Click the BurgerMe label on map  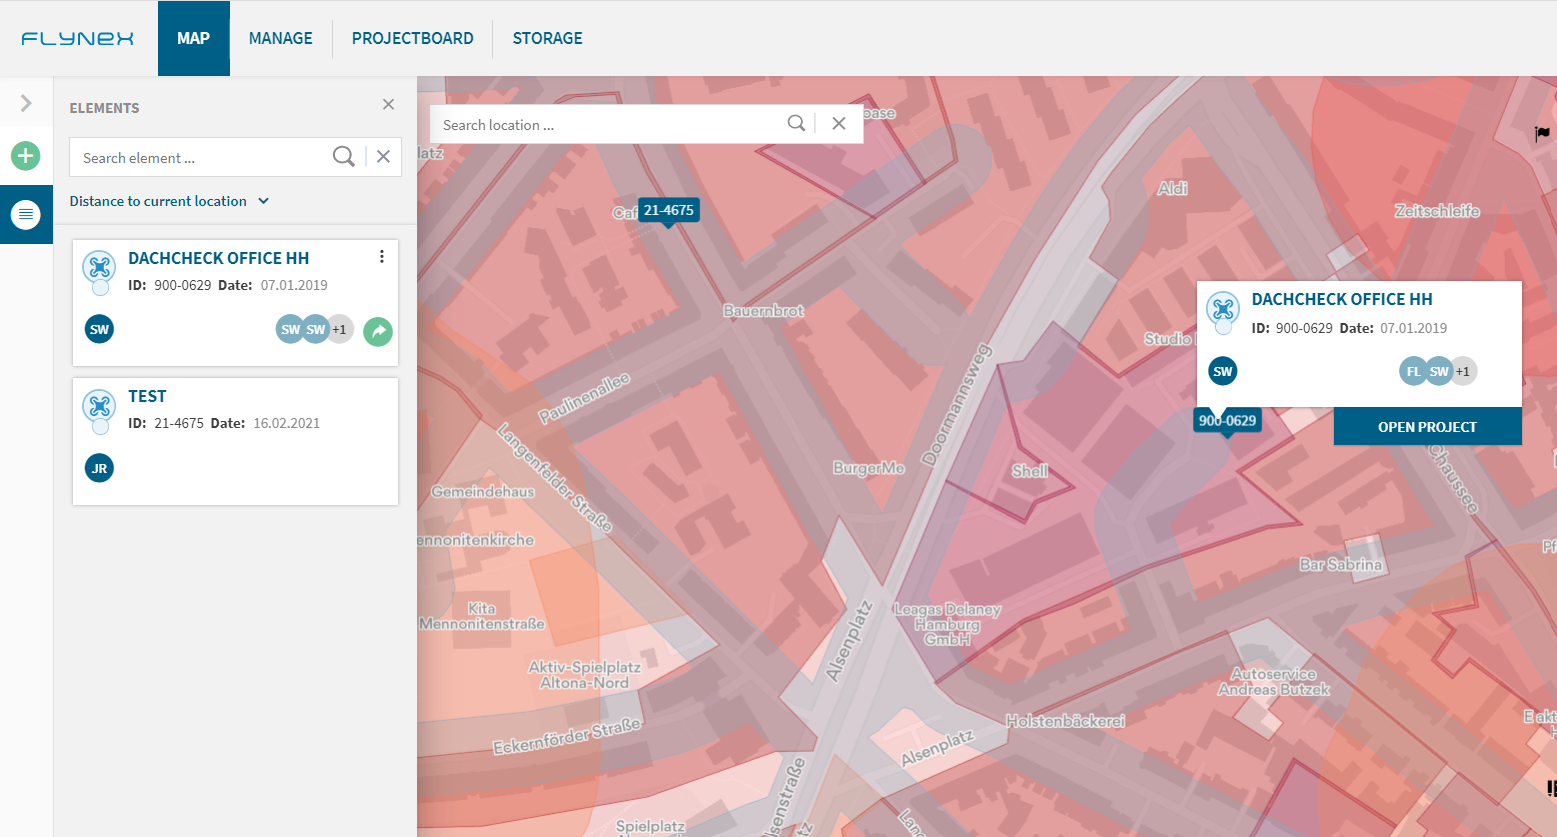tap(869, 468)
